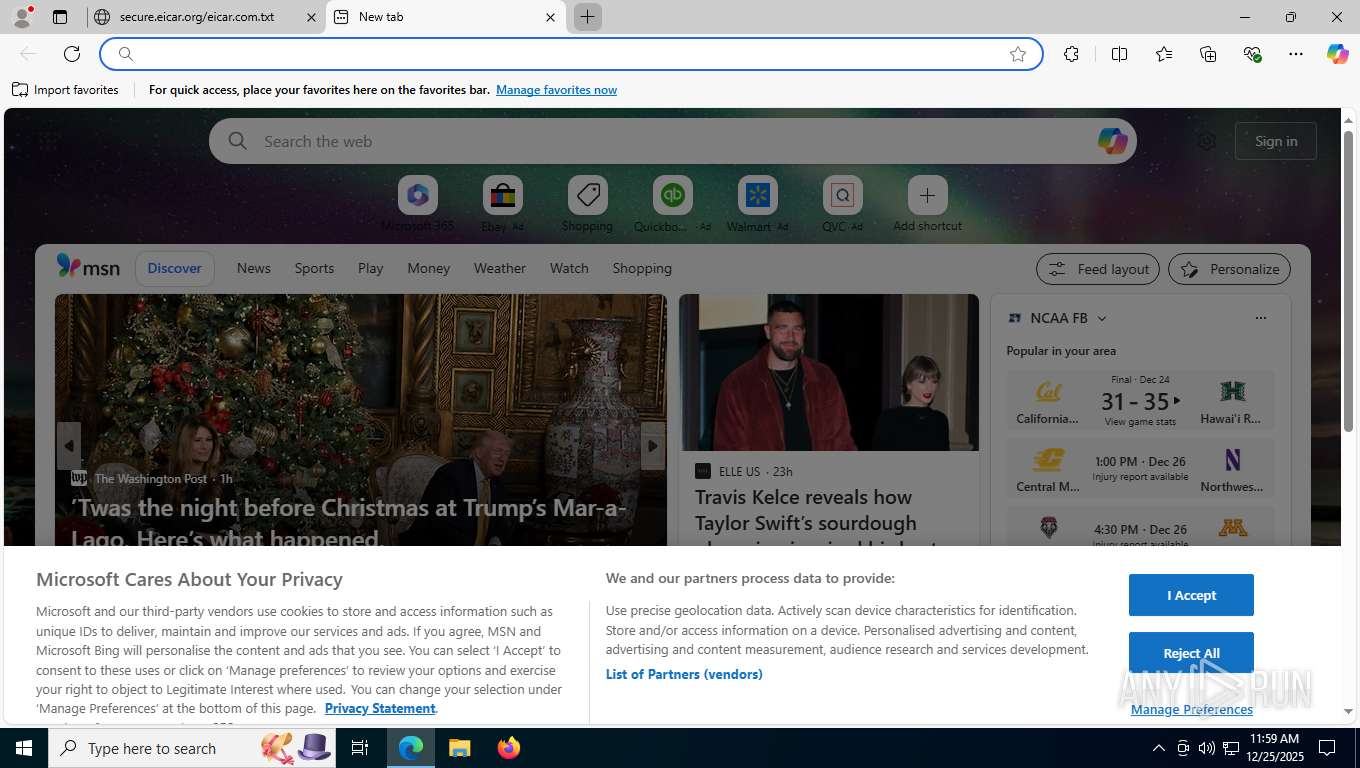Open the QuickBooks shortcut
Screen dimensions: 1360x768
(672, 204)
